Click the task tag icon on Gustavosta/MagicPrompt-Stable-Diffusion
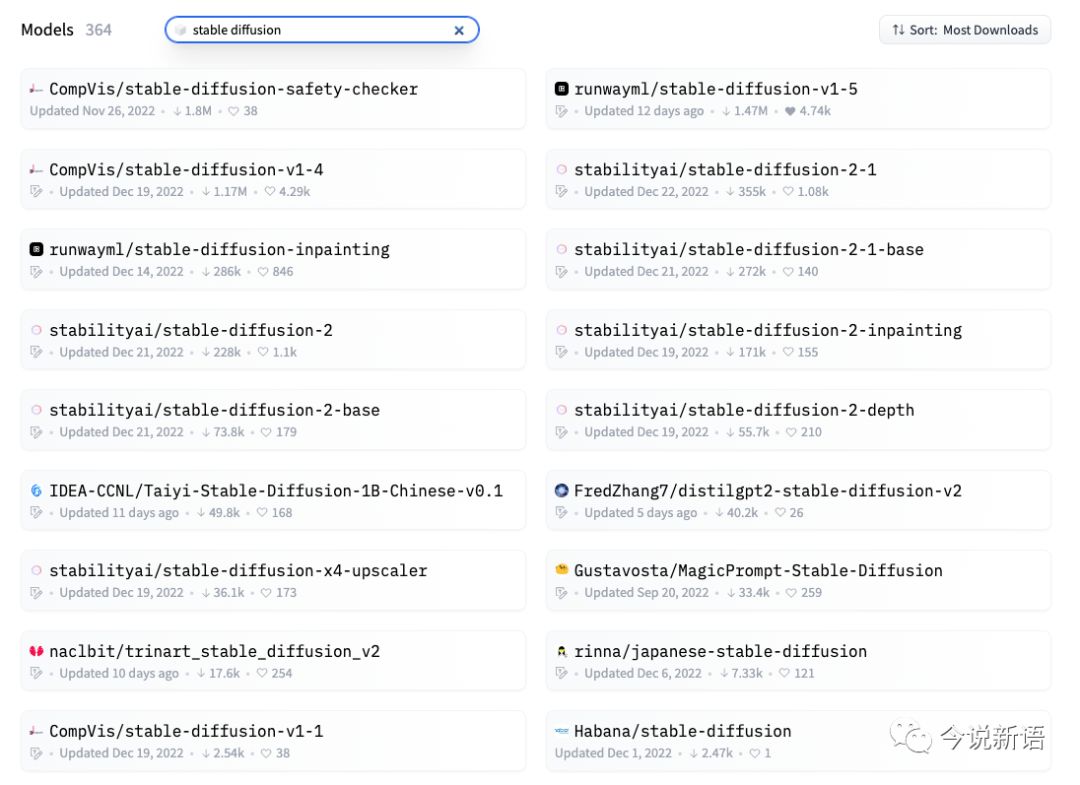1080x785 pixels. (x=562, y=593)
